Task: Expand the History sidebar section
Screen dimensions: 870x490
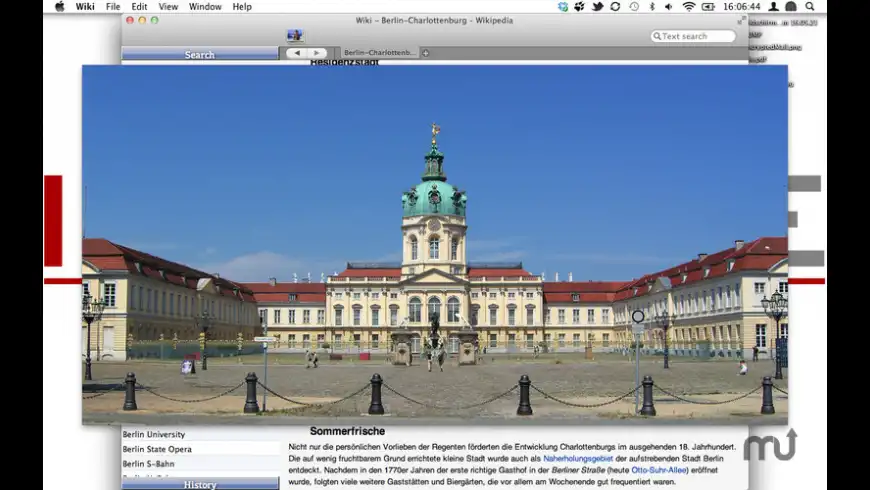Action: [200, 484]
